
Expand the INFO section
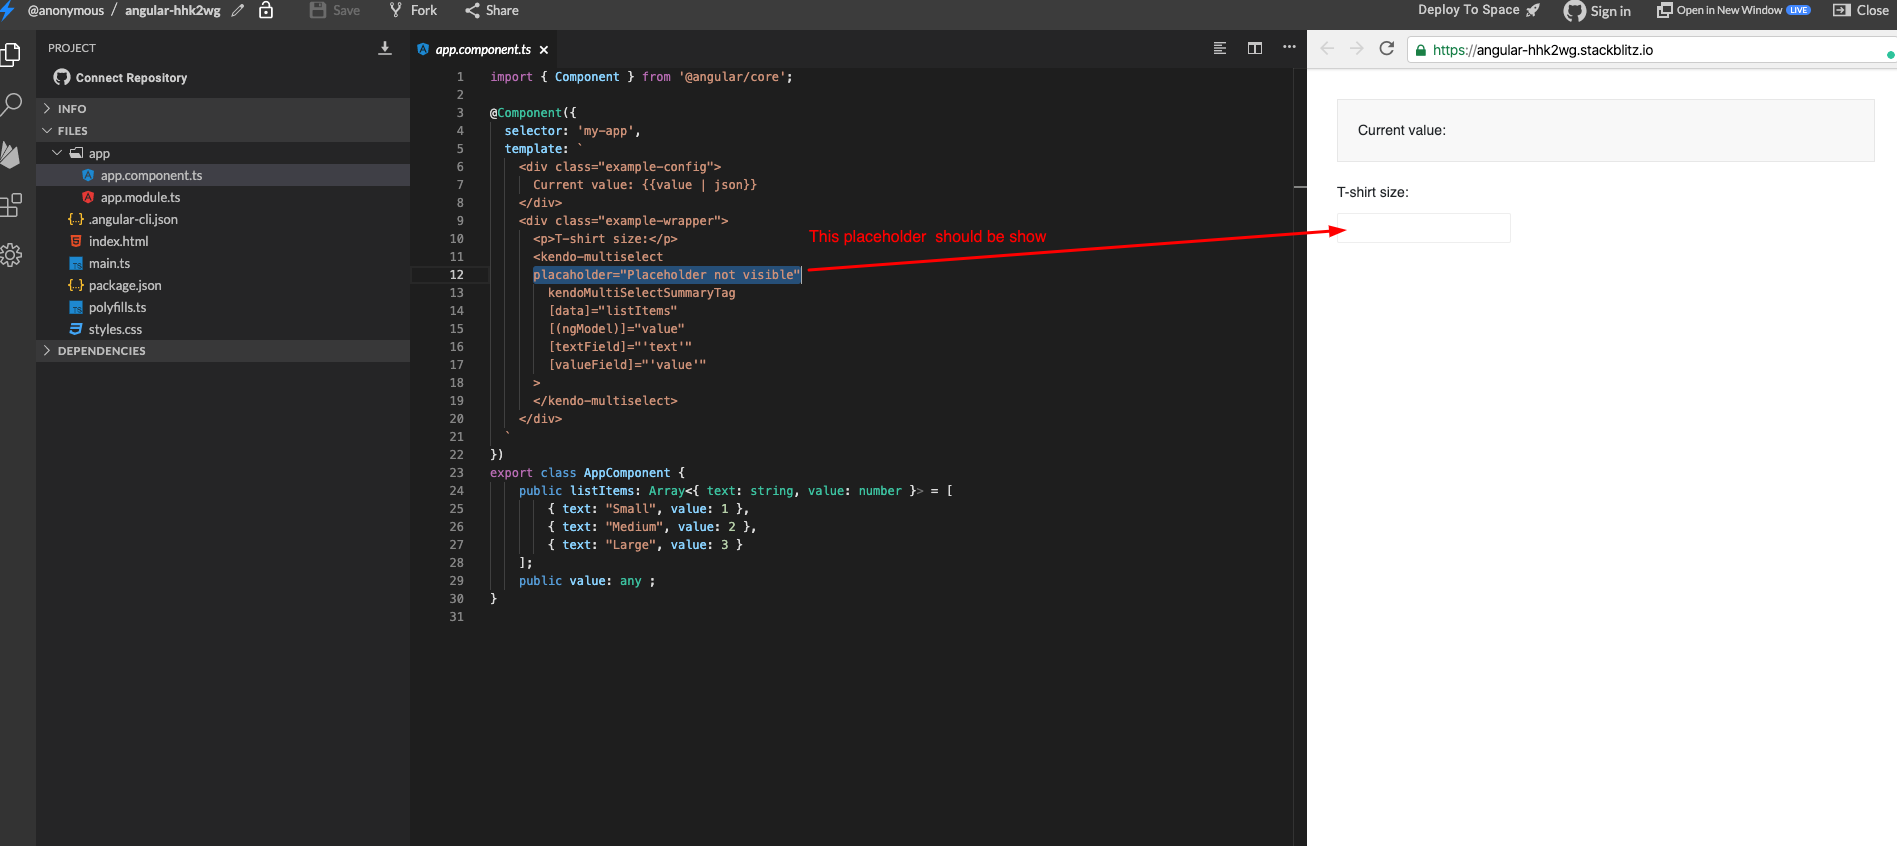pos(223,109)
